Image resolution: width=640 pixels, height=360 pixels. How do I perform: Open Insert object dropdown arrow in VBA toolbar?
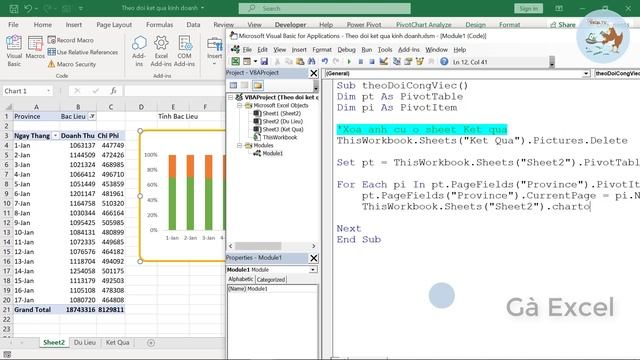(255, 62)
